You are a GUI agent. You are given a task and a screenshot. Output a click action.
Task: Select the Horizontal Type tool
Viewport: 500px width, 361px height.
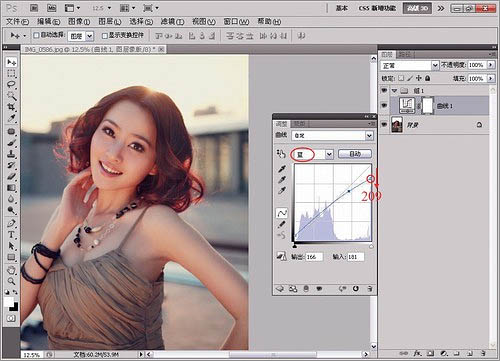[x=11, y=235]
